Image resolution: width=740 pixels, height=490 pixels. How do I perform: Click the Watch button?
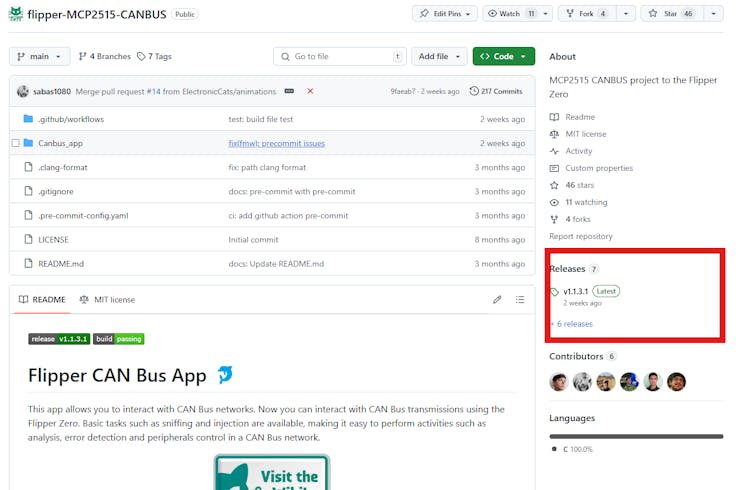coord(511,14)
